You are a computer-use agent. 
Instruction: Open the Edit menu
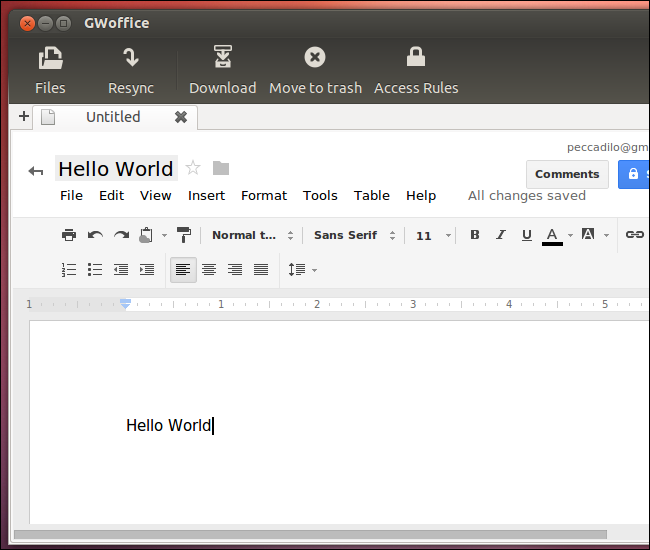pos(112,196)
